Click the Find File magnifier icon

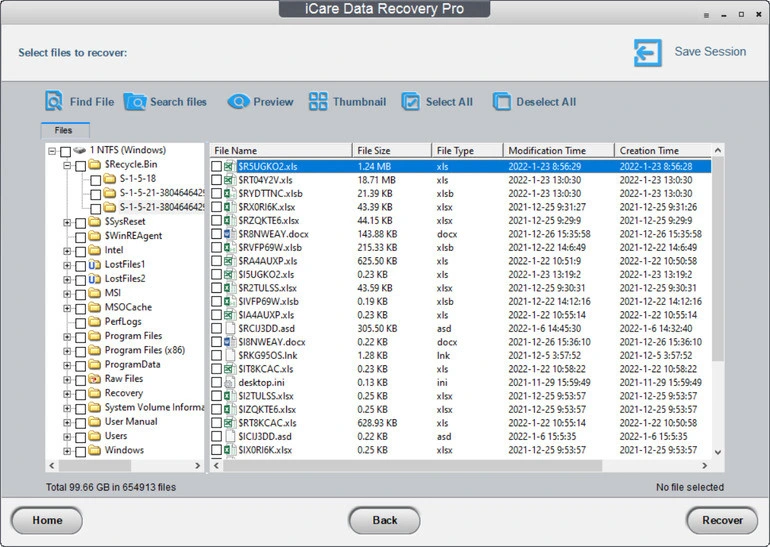(x=54, y=101)
